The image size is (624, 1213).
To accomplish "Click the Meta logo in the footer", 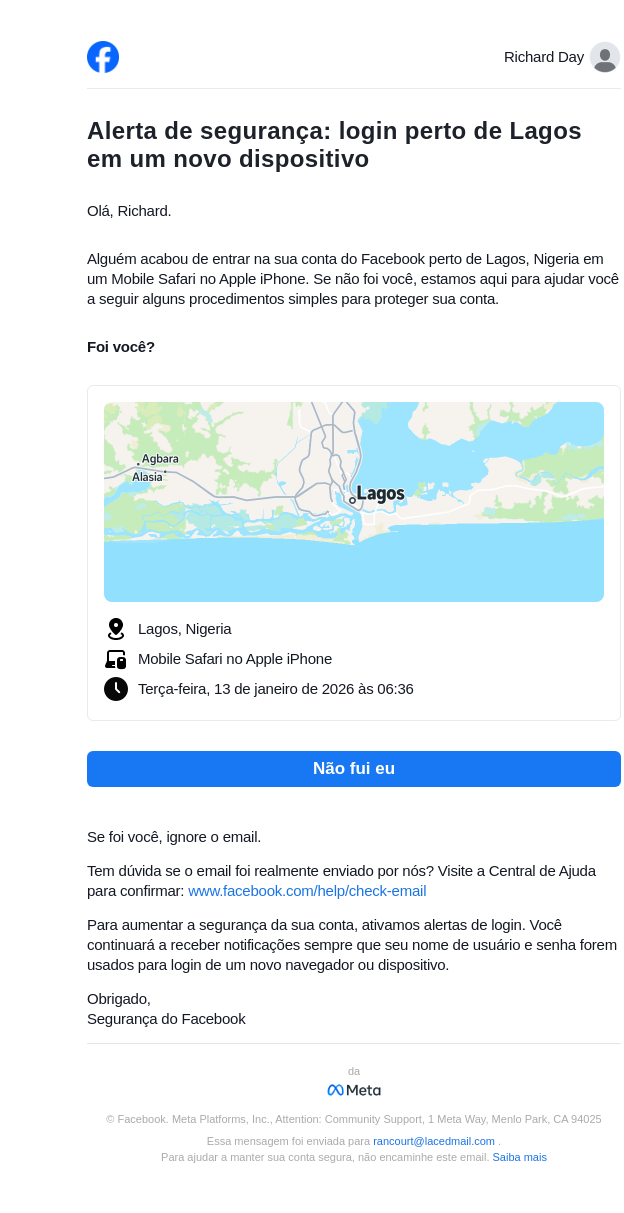I will pos(354,1090).
